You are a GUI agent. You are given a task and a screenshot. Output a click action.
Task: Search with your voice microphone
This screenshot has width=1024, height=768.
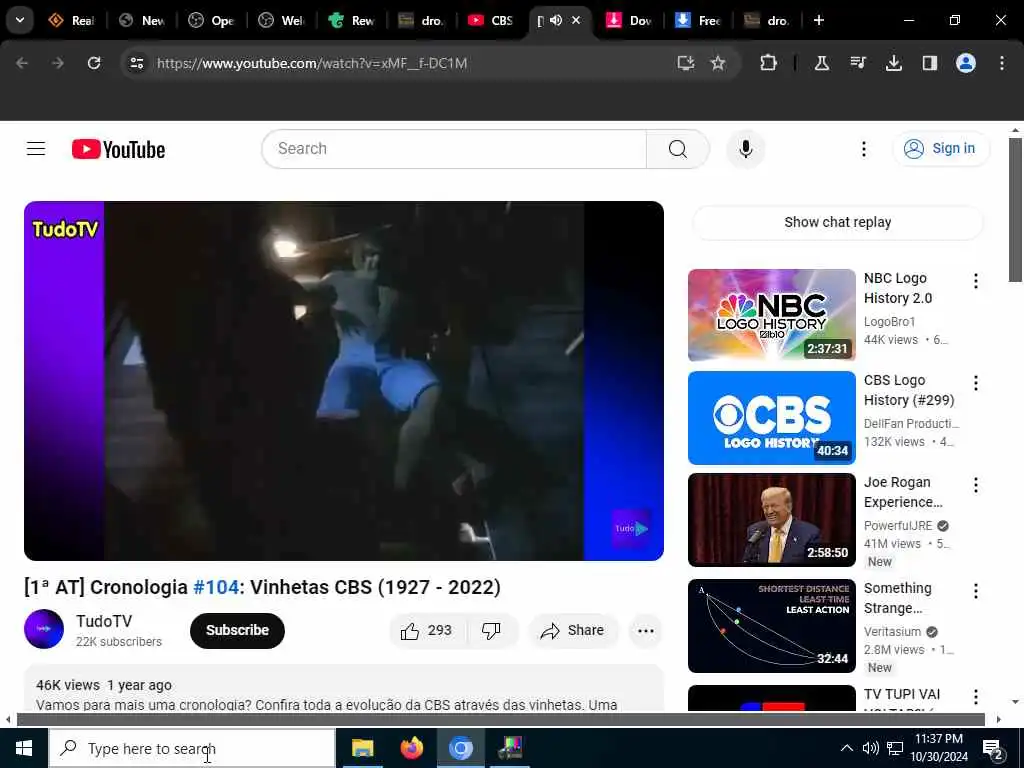(745, 149)
